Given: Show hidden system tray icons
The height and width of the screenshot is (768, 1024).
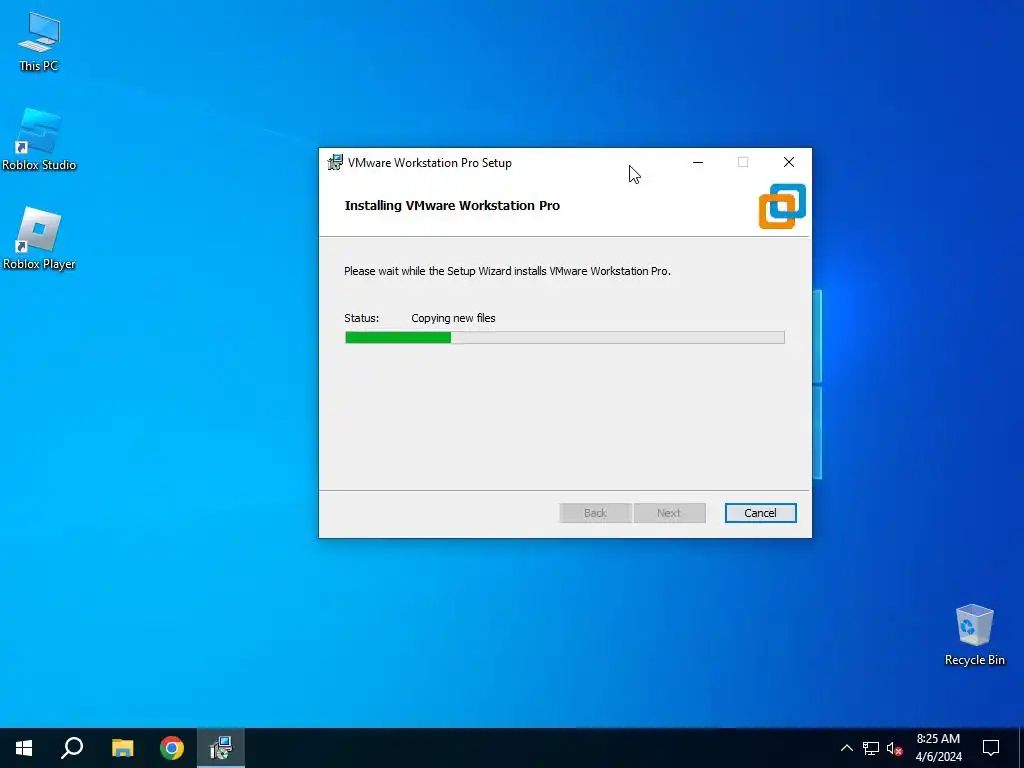Looking at the screenshot, I should (x=846, y=748).
